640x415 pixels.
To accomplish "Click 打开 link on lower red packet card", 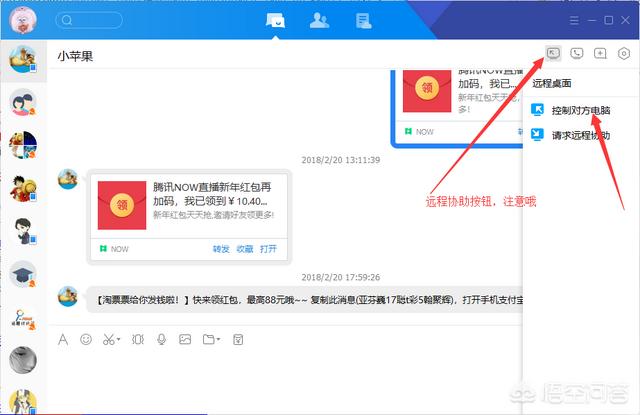I will pos(269,248).
